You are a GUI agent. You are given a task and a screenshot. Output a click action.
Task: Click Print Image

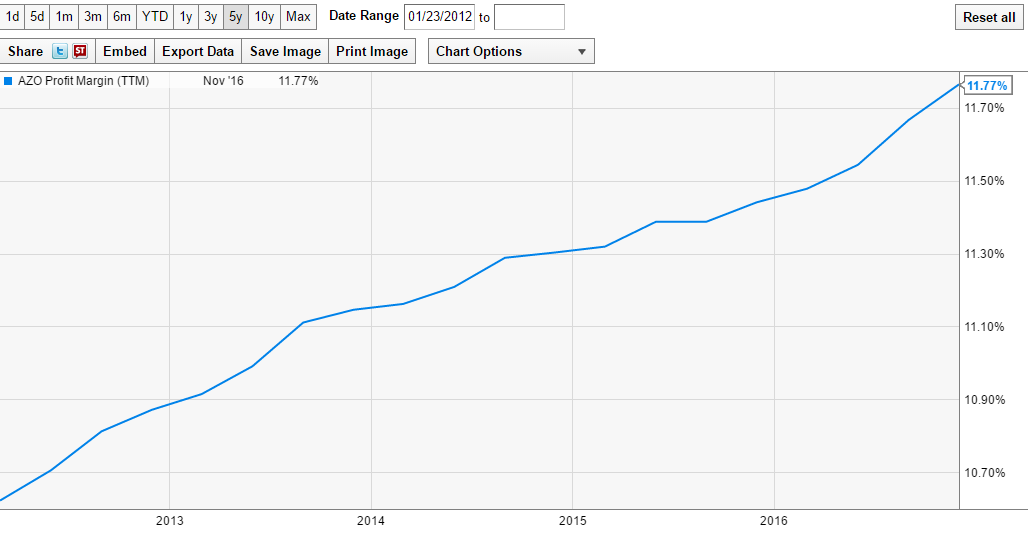pos(372,51)
